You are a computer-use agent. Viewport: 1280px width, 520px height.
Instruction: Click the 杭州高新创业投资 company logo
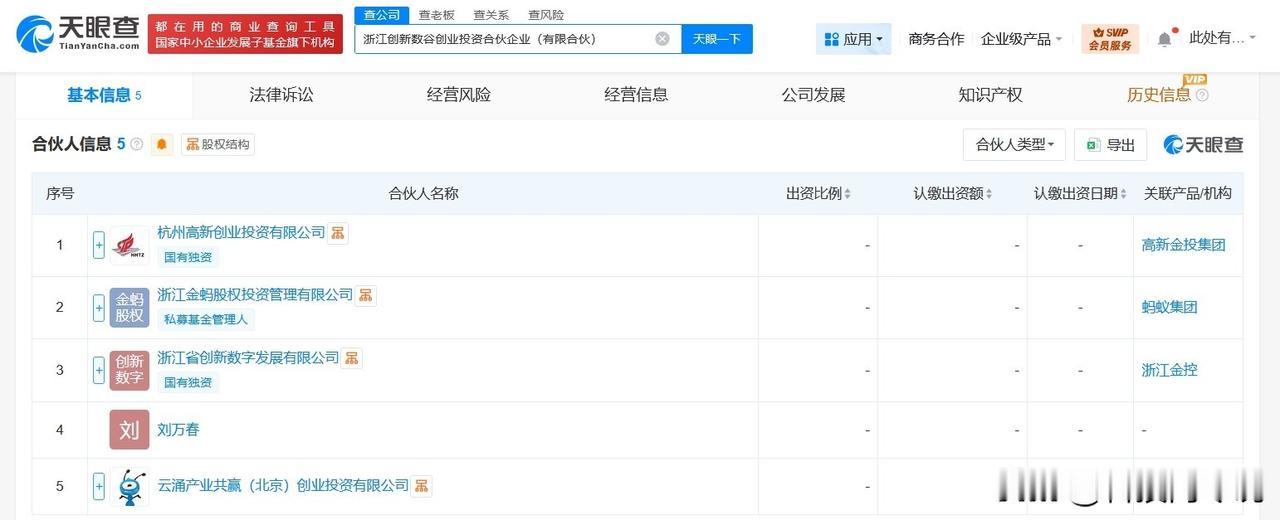point(129,245)
